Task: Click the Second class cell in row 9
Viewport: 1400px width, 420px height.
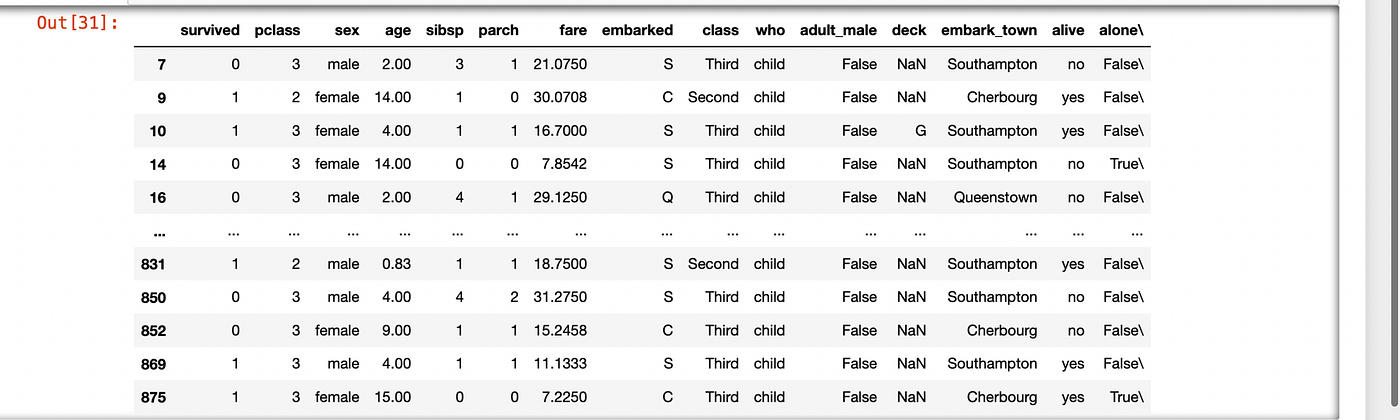Action: pyautogui.click(x=713, y=97)
